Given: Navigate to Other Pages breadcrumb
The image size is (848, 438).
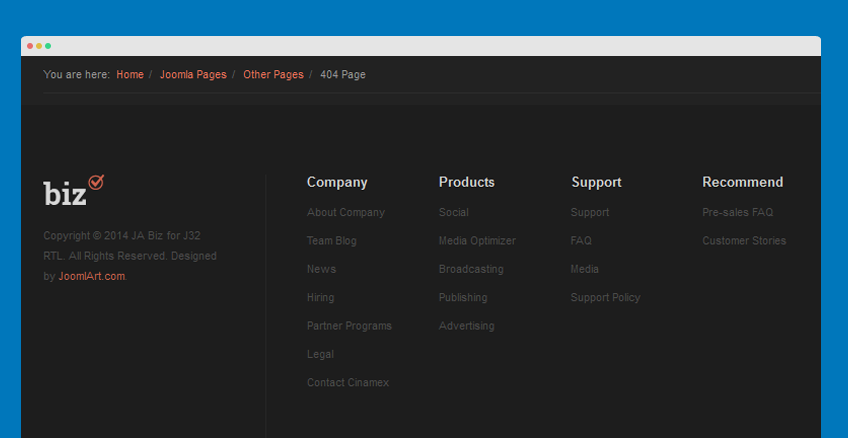Looking at the screenshot, I should click(273, 75).
